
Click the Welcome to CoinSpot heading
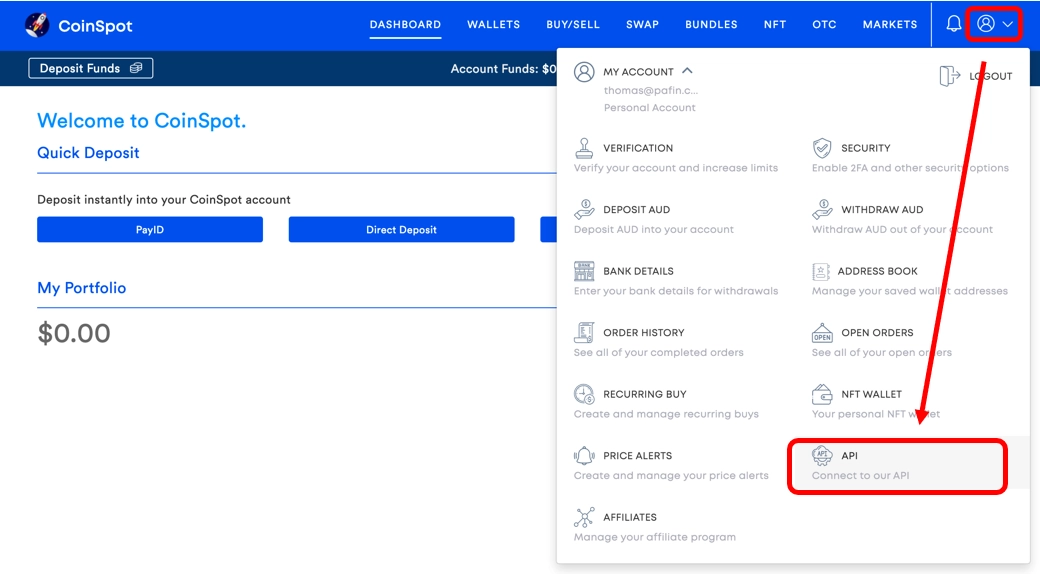(141, 121)
